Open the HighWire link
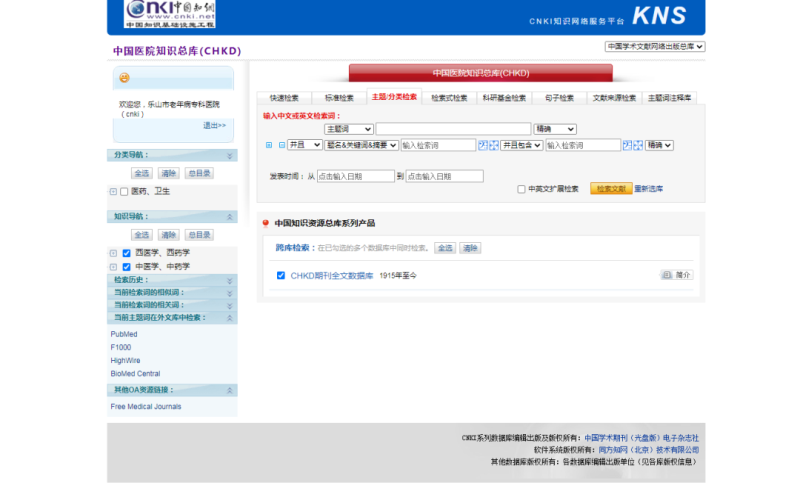The height and width of the screenshot is (500, 800). tap(126, 361)
